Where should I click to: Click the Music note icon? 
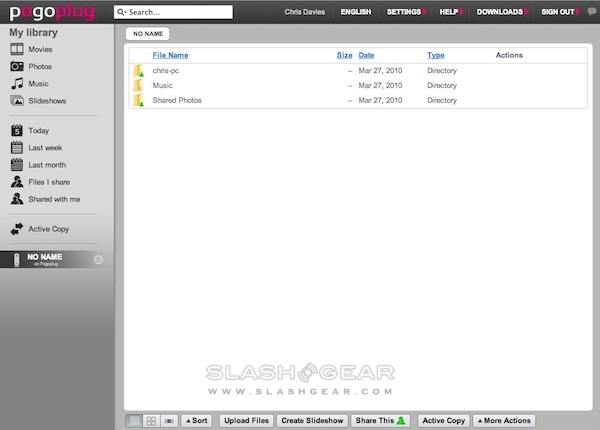point(17,84)
